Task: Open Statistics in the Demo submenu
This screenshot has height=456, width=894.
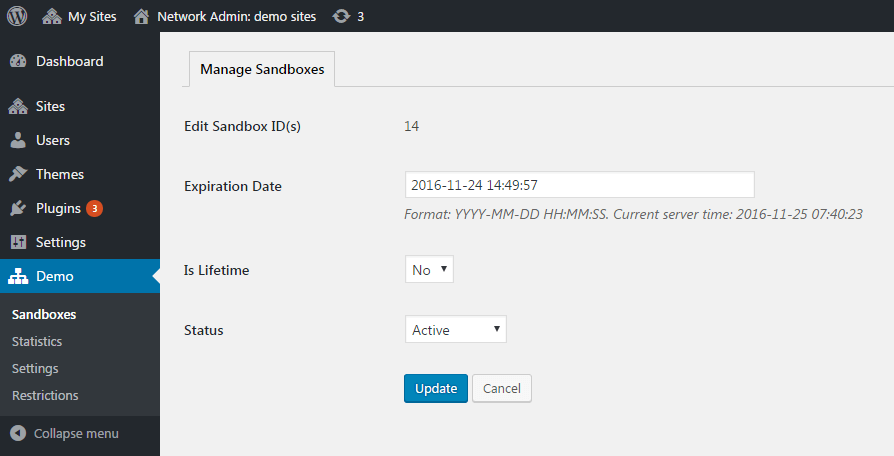Action: (37, 341)
